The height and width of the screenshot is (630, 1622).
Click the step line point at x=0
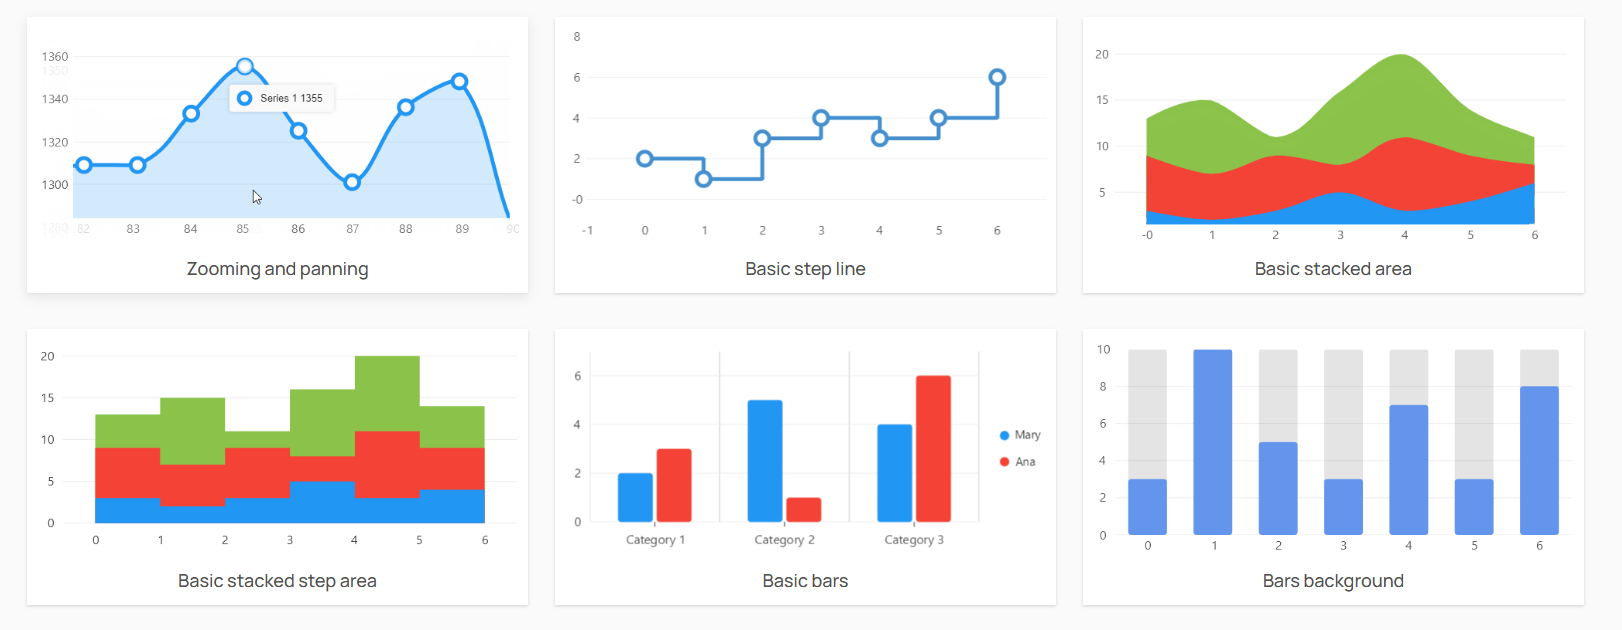point(645,159)
